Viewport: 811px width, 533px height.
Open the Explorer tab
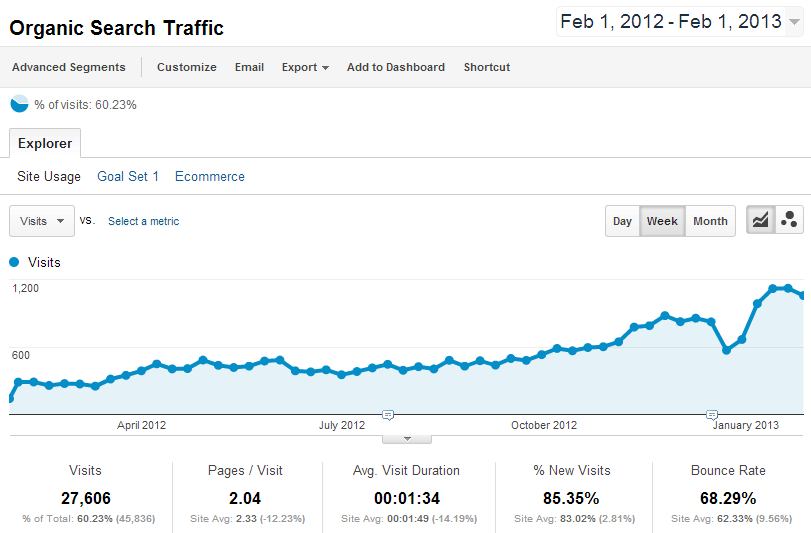(x=45, y=143)
